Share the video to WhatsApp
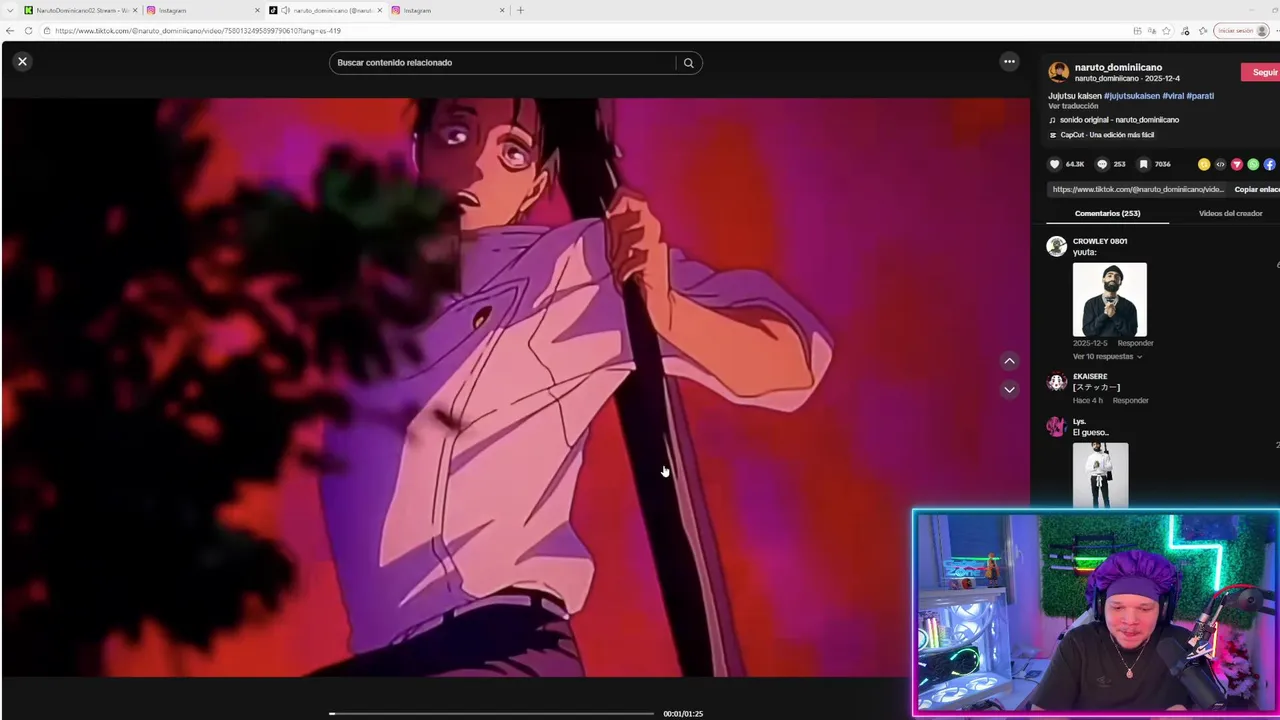The width and height of the screenshot is (1280, 720). pyautogui.click(x=1253, y=164)
